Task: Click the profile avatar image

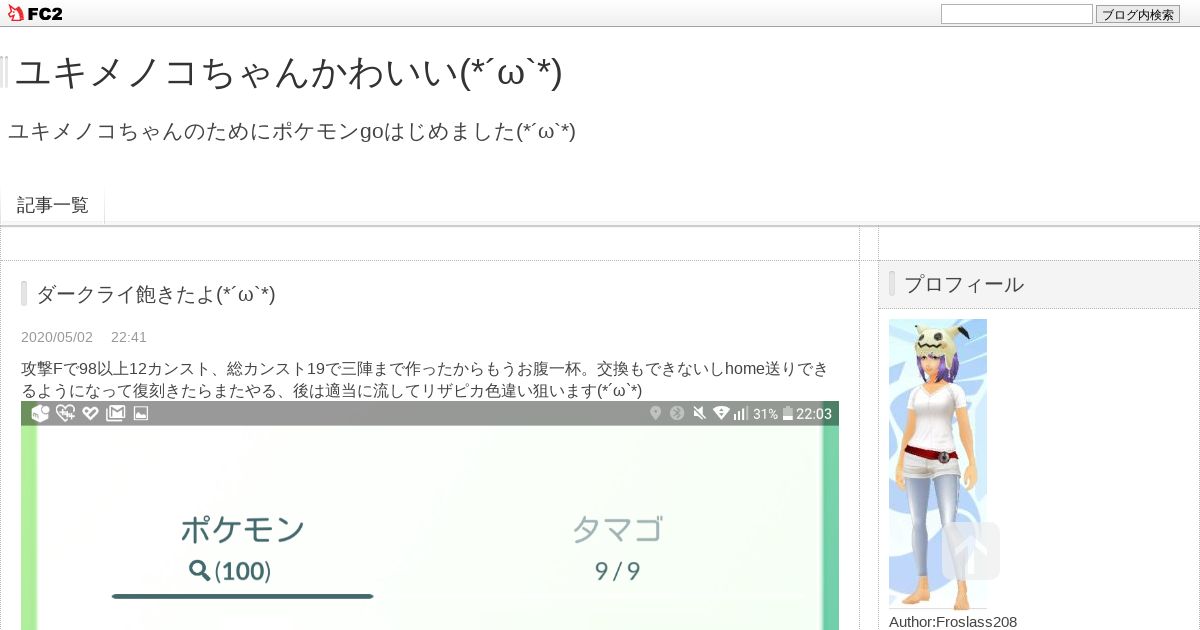Action: click(938, 464)
